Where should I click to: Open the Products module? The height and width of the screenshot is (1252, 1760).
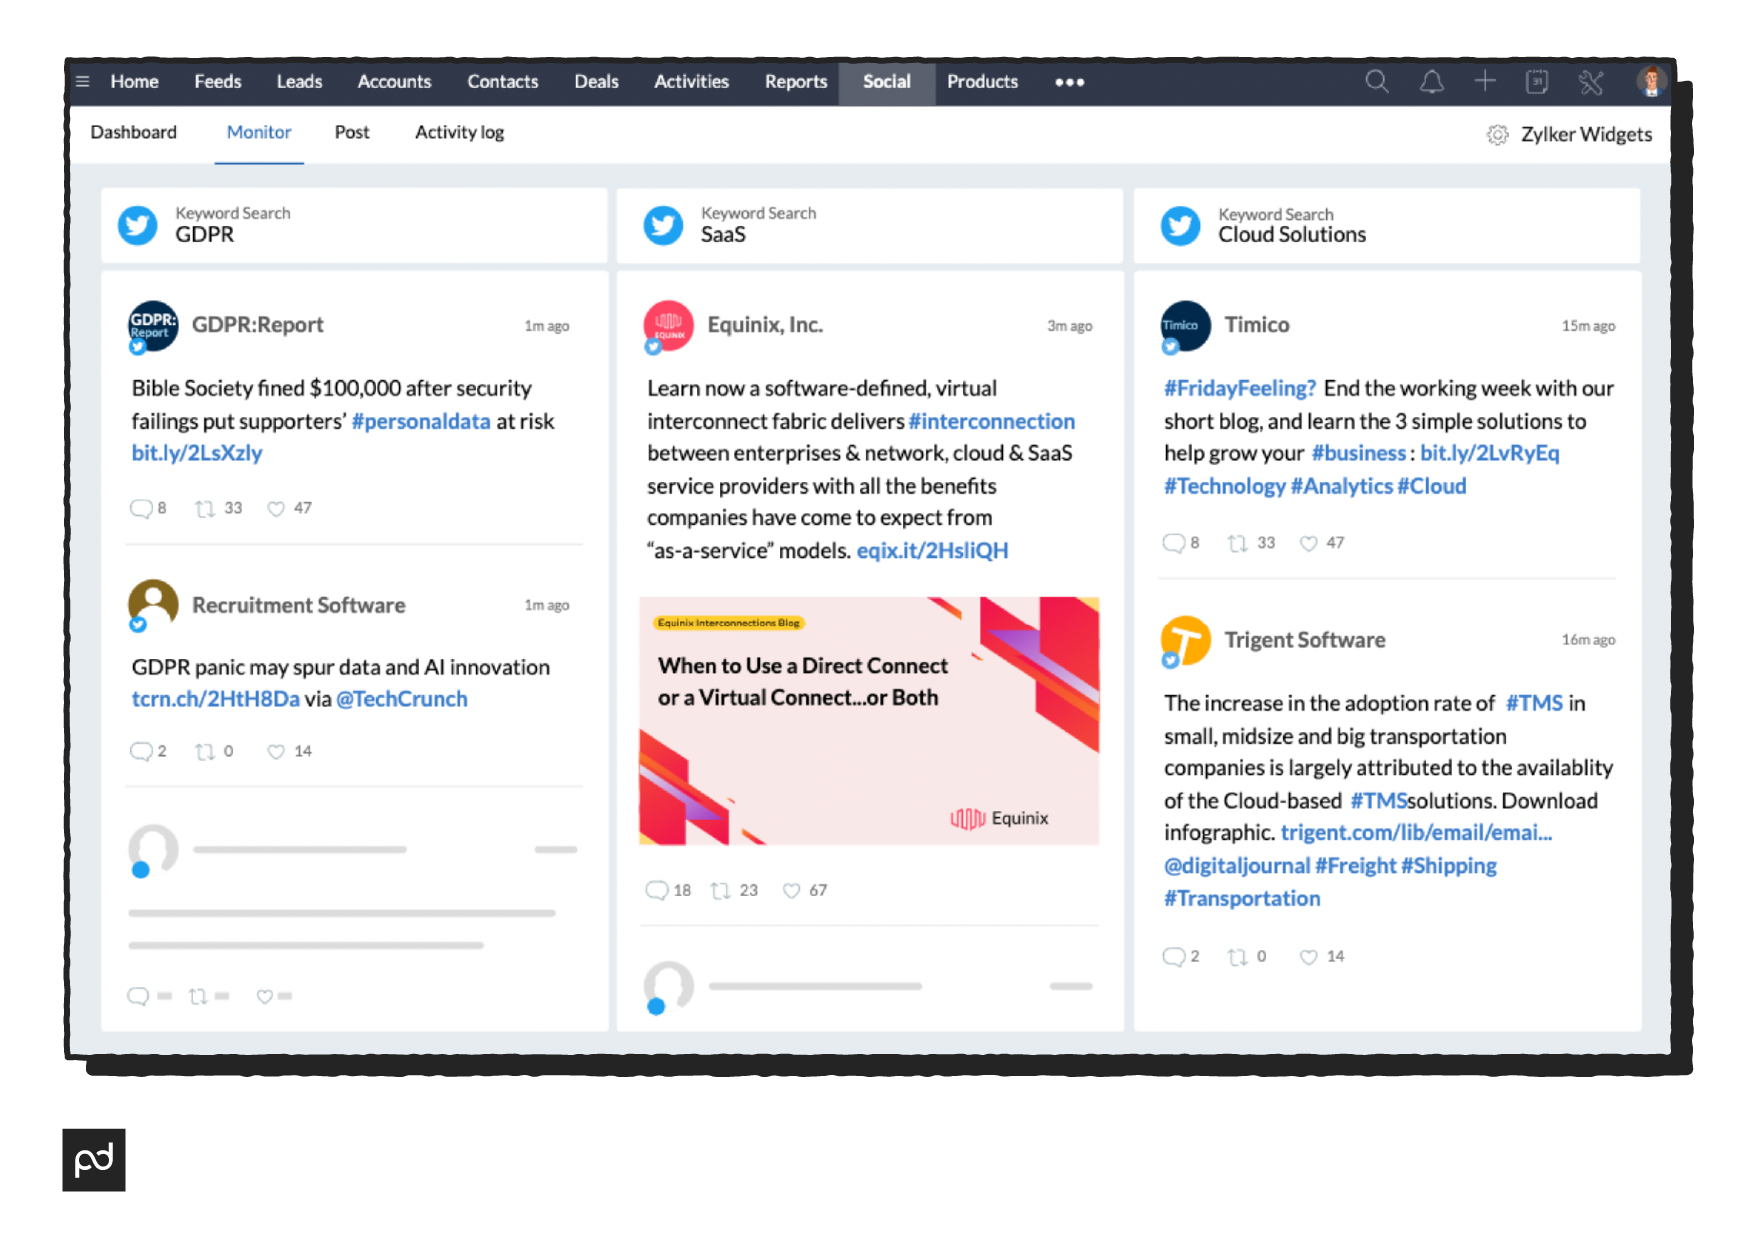983,82
